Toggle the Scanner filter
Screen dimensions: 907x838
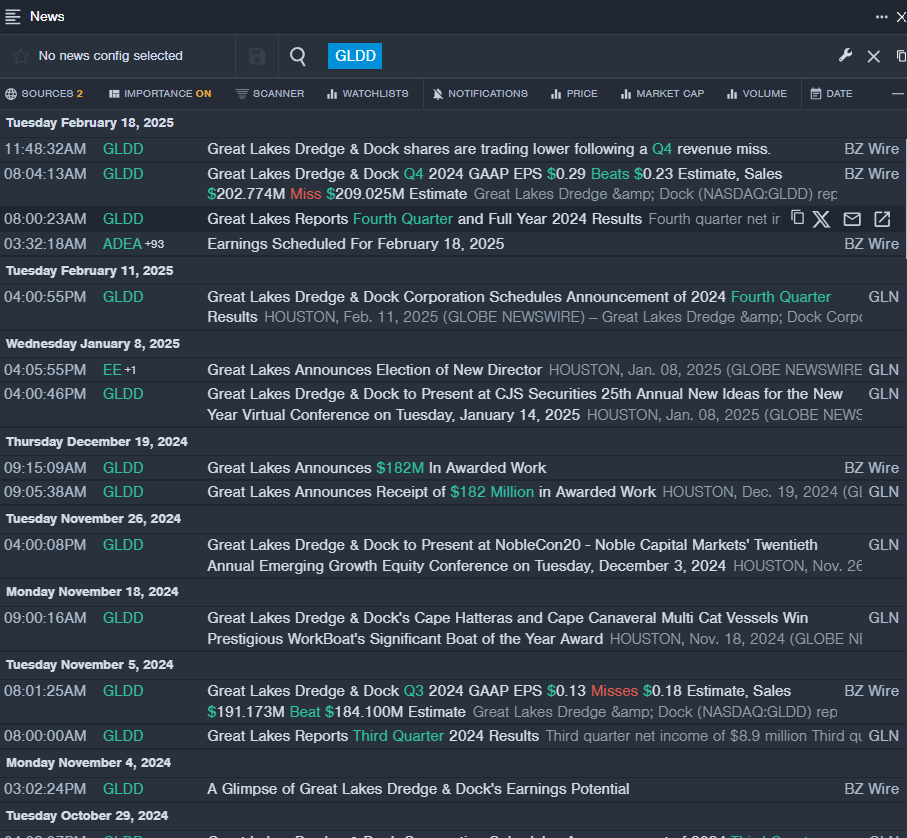coord(270,94)
